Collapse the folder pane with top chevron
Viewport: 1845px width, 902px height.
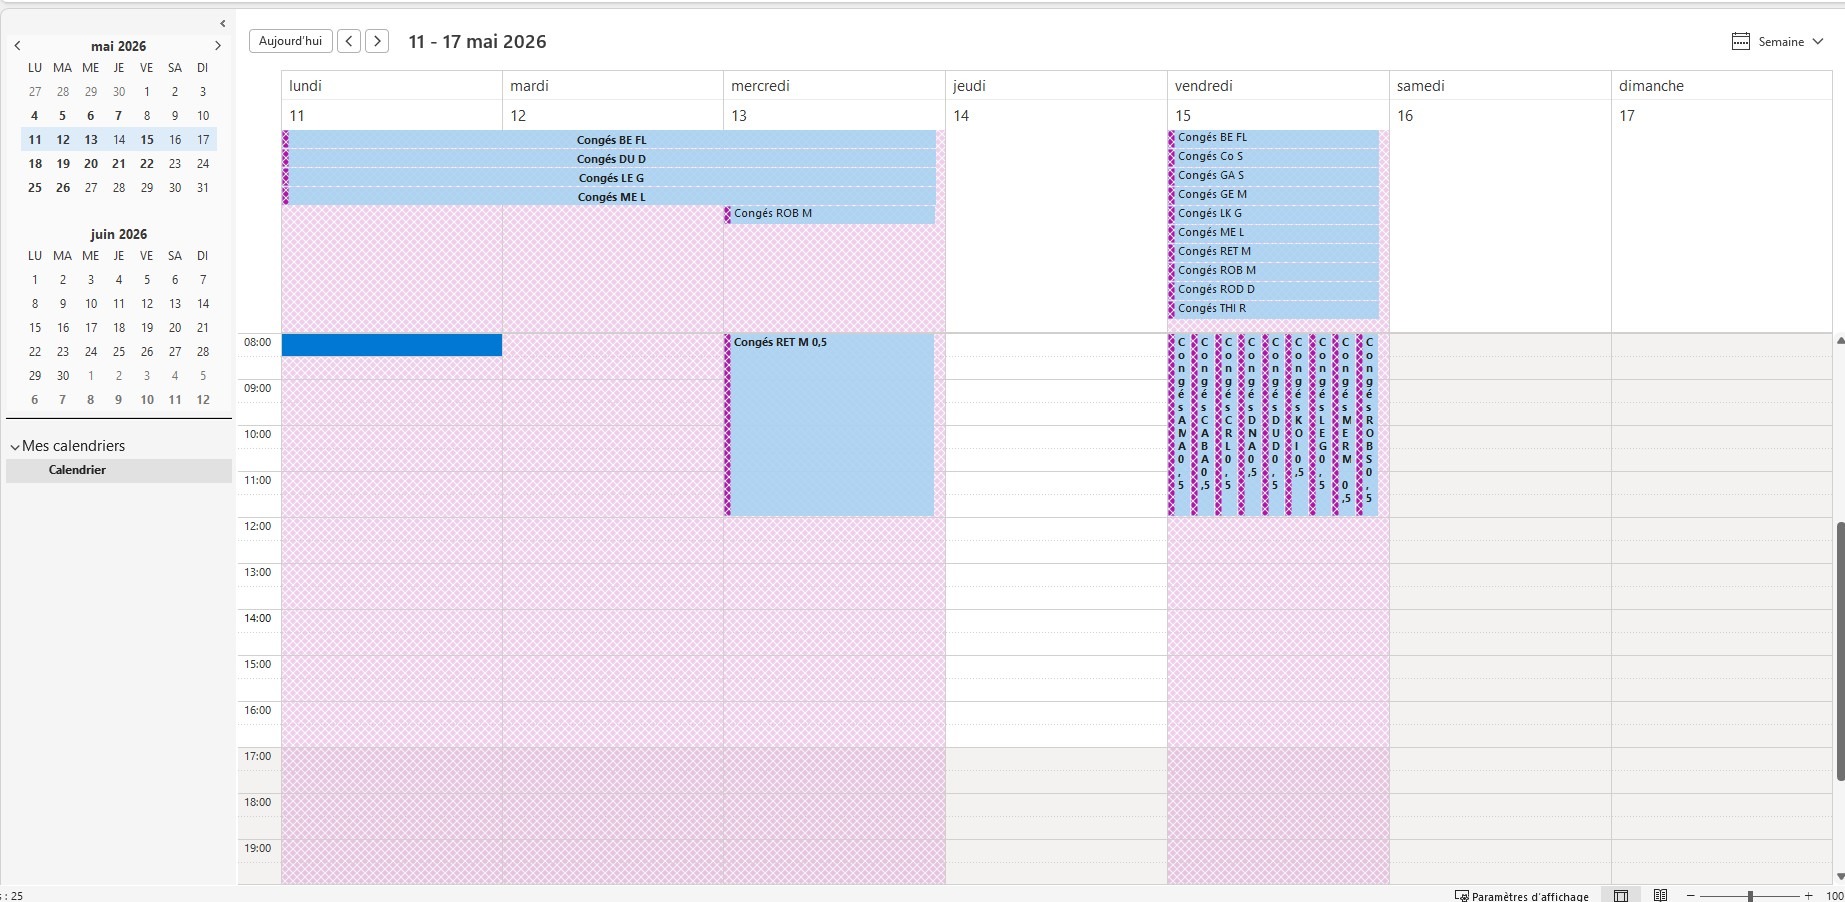coord(222,23)
